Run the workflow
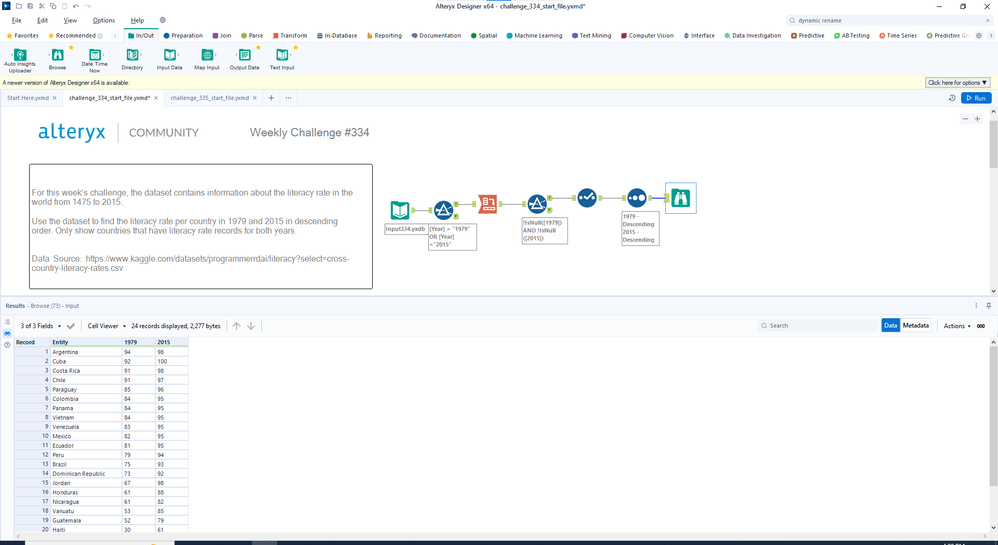The image size is (998, 545). coord(976,98)
